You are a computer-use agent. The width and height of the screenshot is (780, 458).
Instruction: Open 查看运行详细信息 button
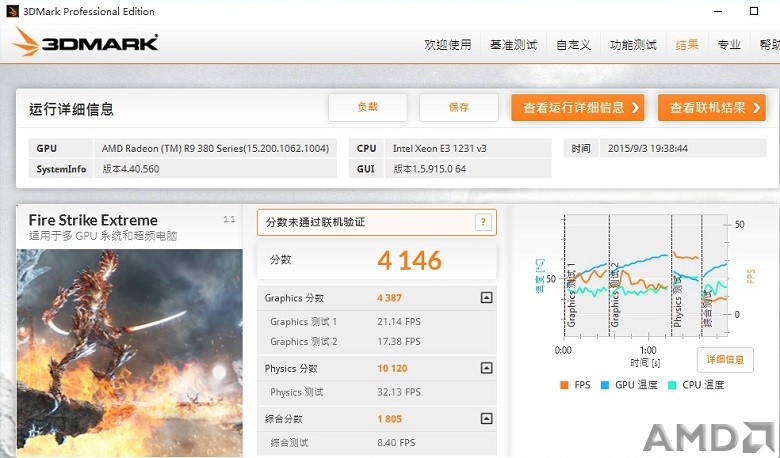click(578, 107)
